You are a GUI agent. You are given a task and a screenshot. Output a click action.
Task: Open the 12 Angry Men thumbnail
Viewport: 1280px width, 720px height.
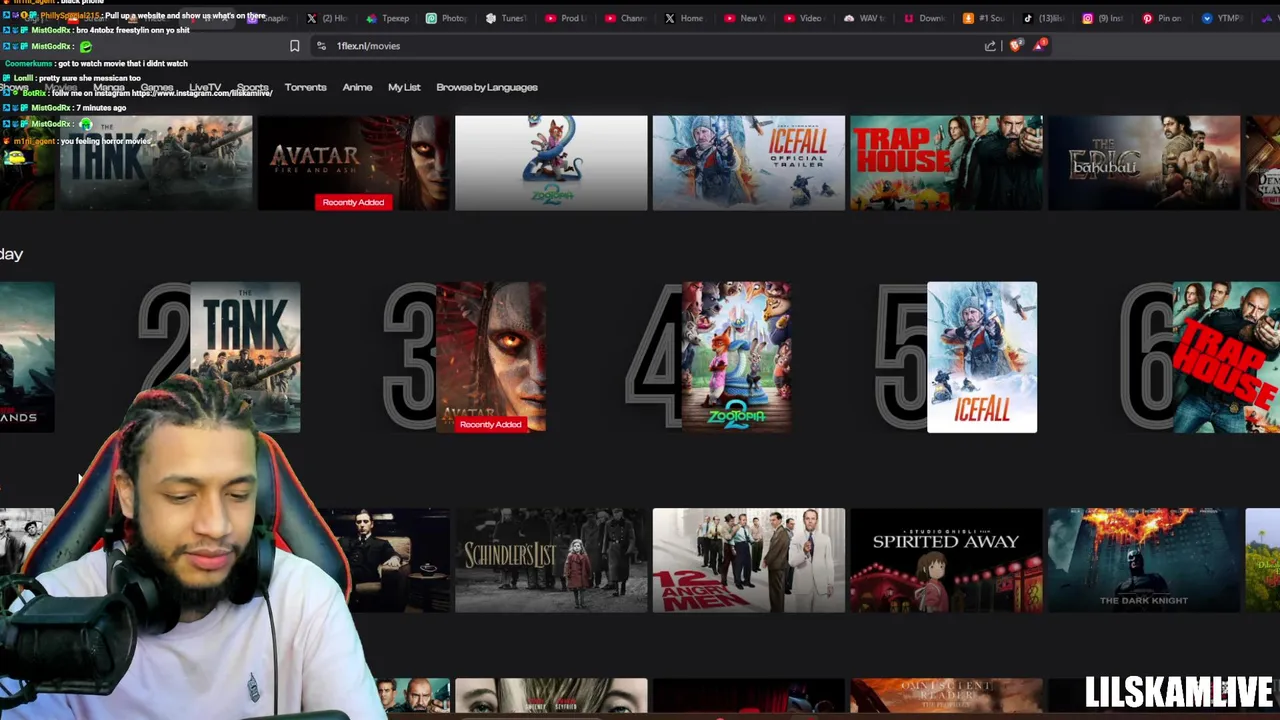point(749,560)
